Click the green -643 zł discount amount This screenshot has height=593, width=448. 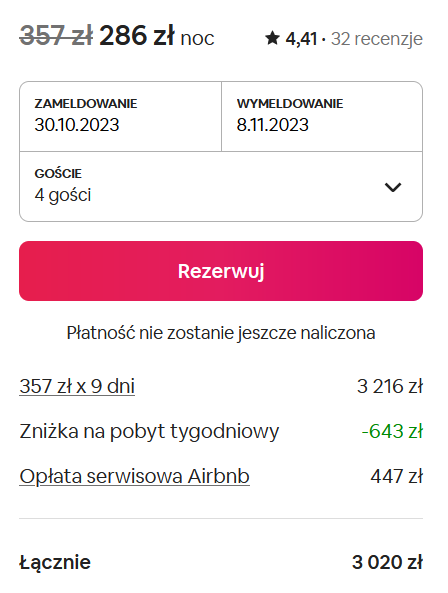point(392,431)
